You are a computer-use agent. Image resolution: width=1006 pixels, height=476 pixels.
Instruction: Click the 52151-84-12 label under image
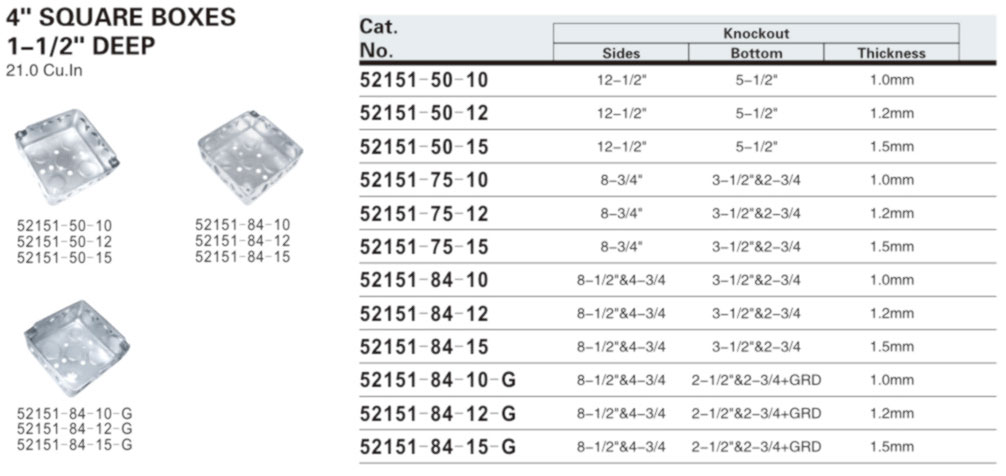[243, 241]
